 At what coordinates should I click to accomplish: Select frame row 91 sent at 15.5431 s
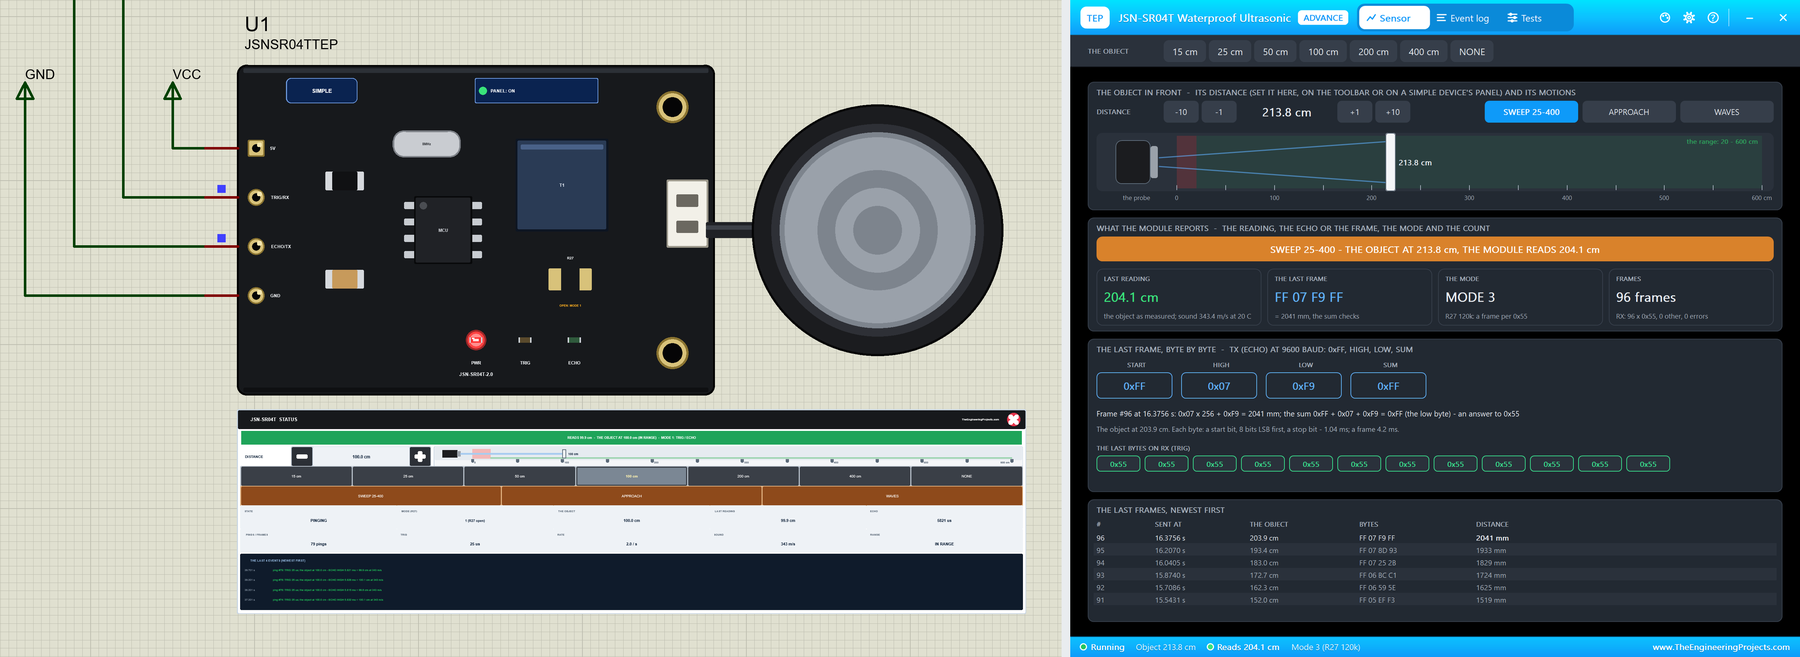pyautogui.click(x=1434, y=600)
